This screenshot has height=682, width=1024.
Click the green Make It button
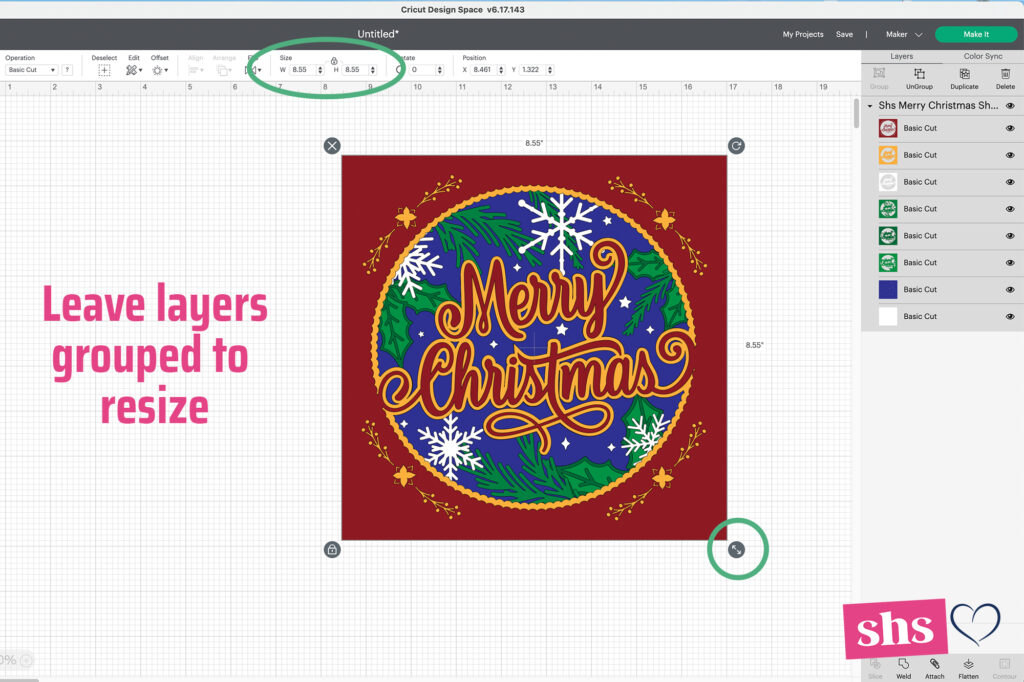[x=976, y=34]
